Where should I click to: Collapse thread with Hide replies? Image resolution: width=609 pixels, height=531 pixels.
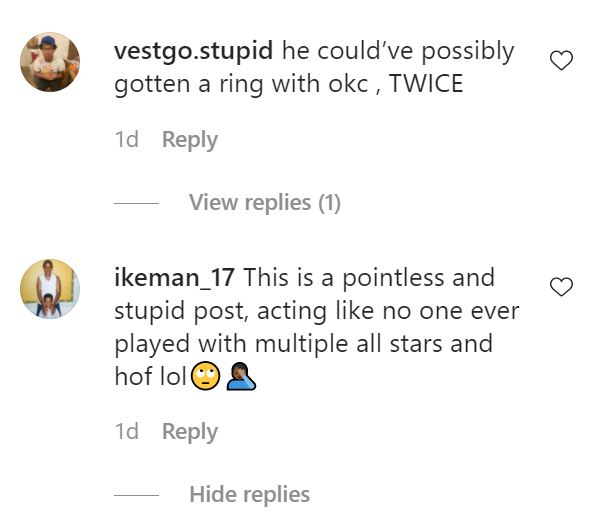pos(249,494)
